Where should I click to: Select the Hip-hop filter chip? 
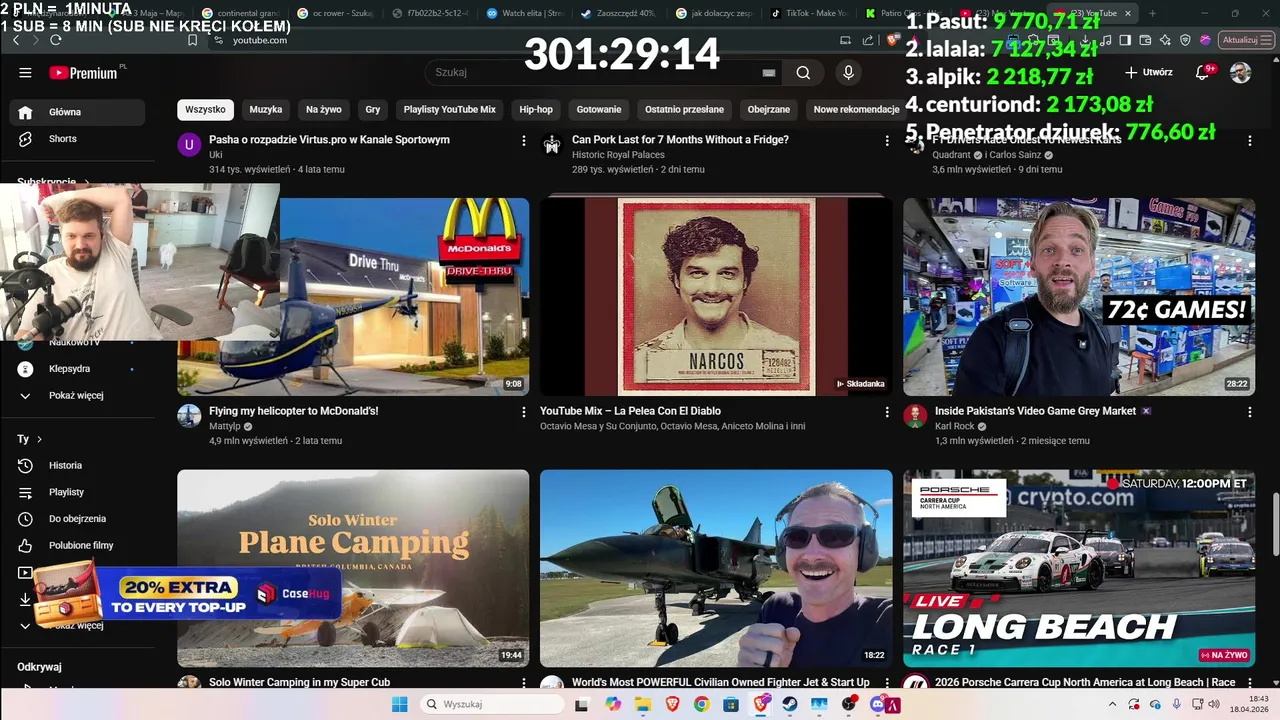[x=536, y=109]
